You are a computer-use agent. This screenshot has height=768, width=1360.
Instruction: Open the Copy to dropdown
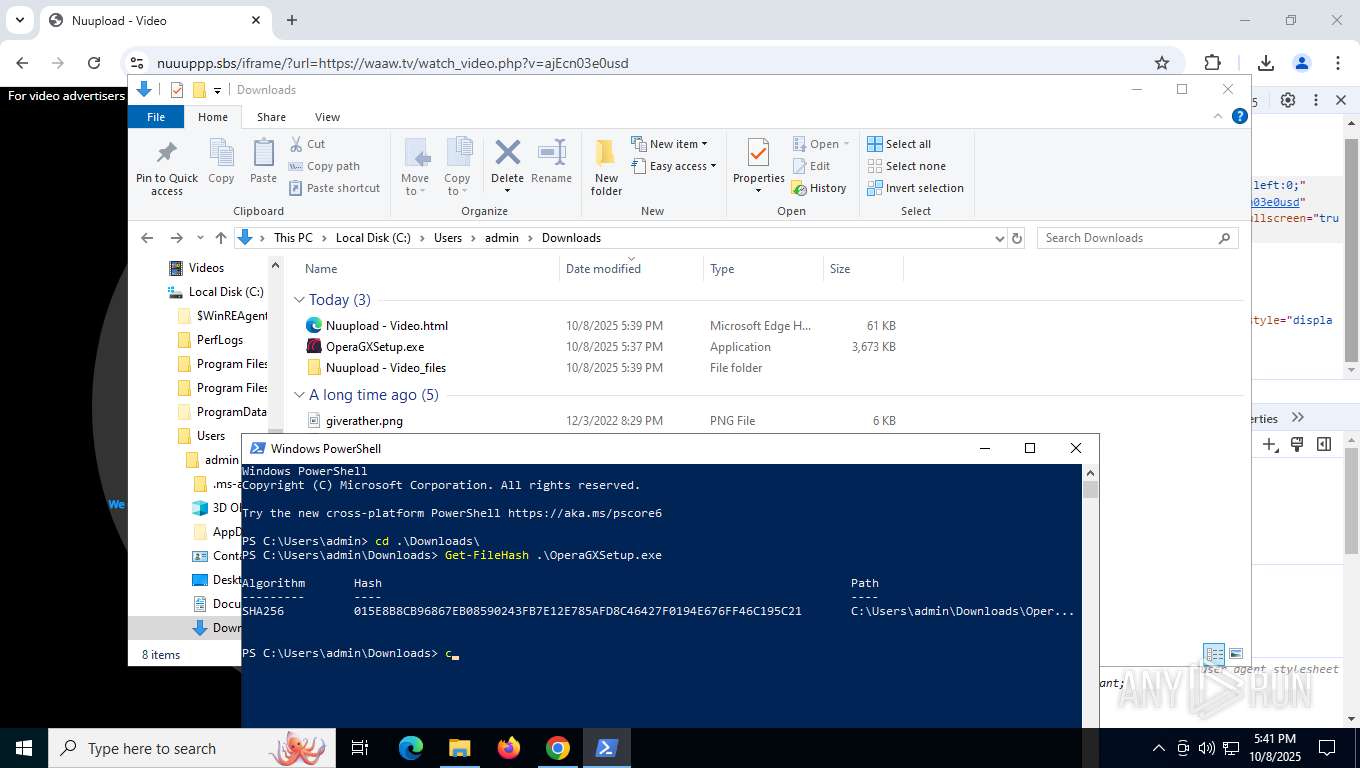click(x=457, y=167)
